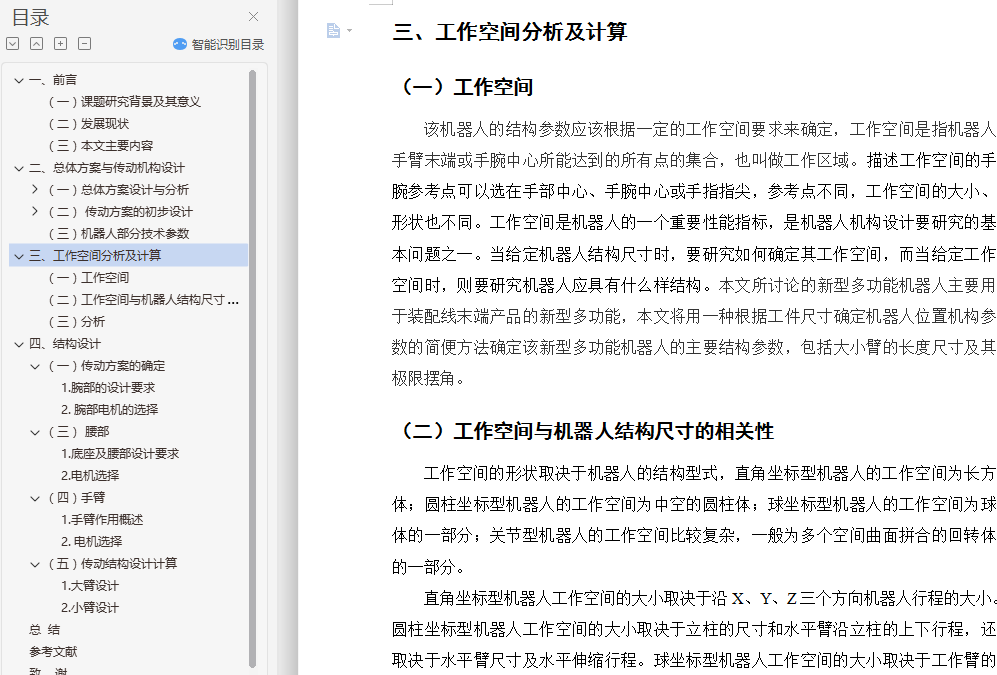Select (五) 传动结构设计计算 entry
Screen dimensions: 997x675
coord(113,564)
